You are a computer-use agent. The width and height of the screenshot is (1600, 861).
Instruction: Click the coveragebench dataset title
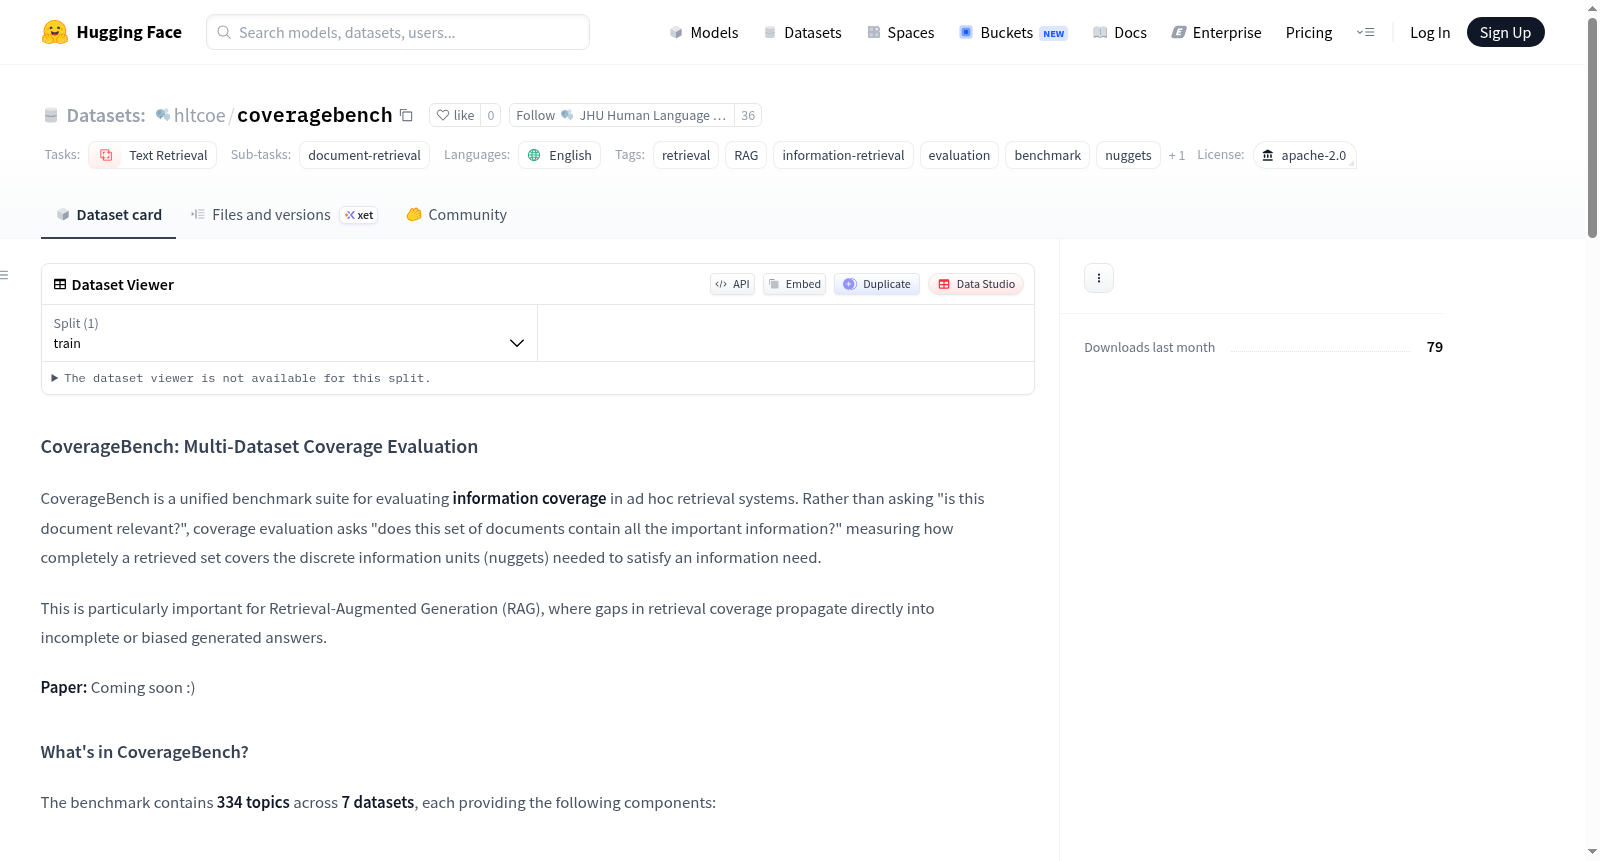tap(315, 115)
